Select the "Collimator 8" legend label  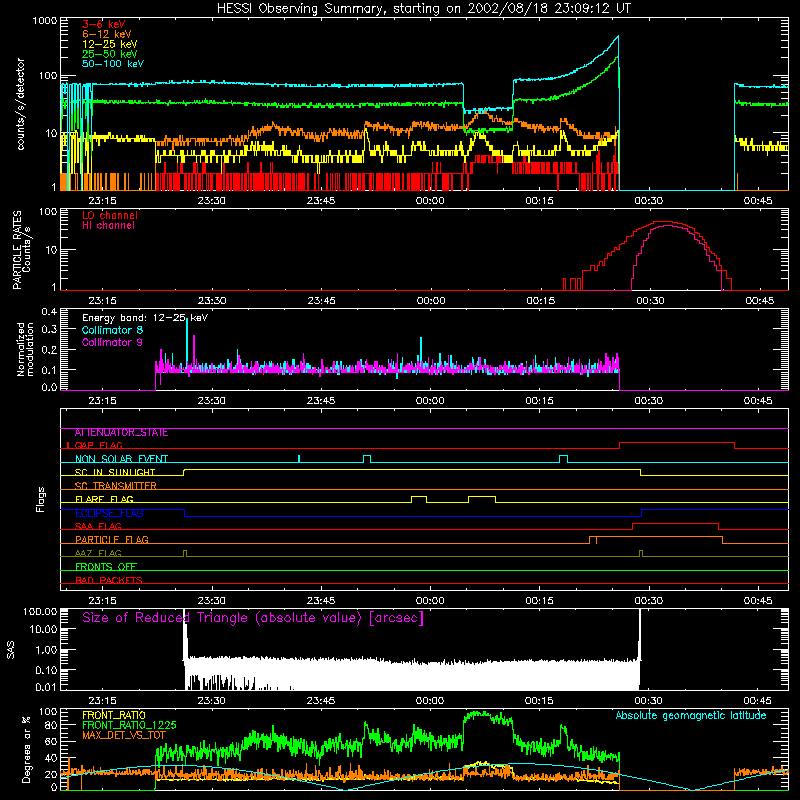click(112, 330)
